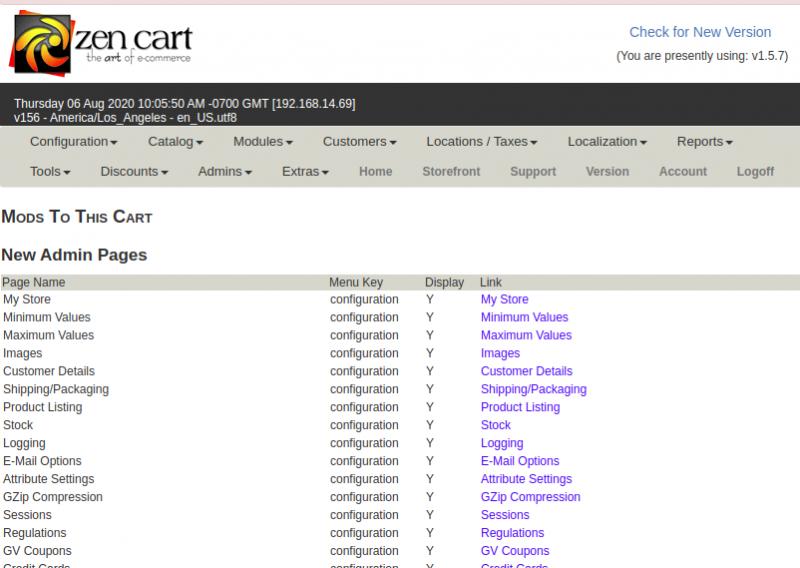Select Shipping/Packaging page name text
The width and height of the screenshot is (800, 568).
(x=56, y=389)
